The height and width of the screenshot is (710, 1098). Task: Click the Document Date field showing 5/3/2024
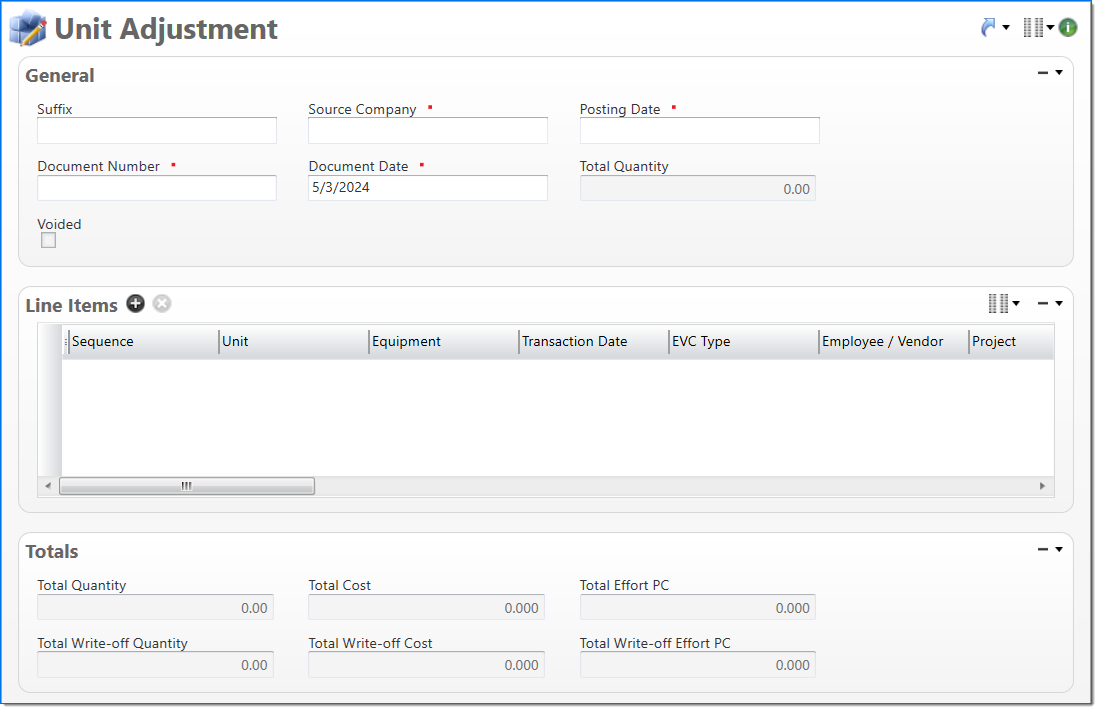point(428,188)
